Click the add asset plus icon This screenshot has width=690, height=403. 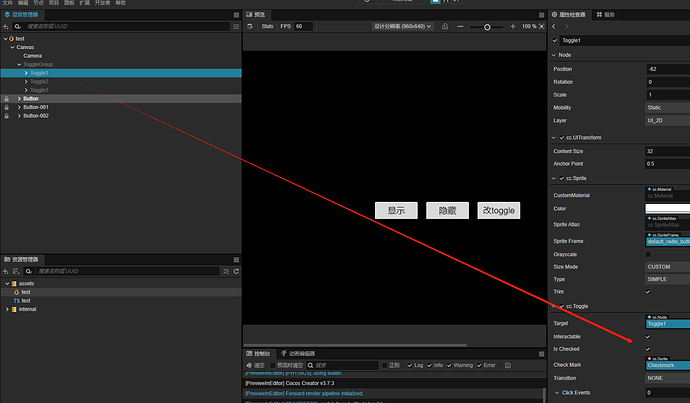click(6, 271)
